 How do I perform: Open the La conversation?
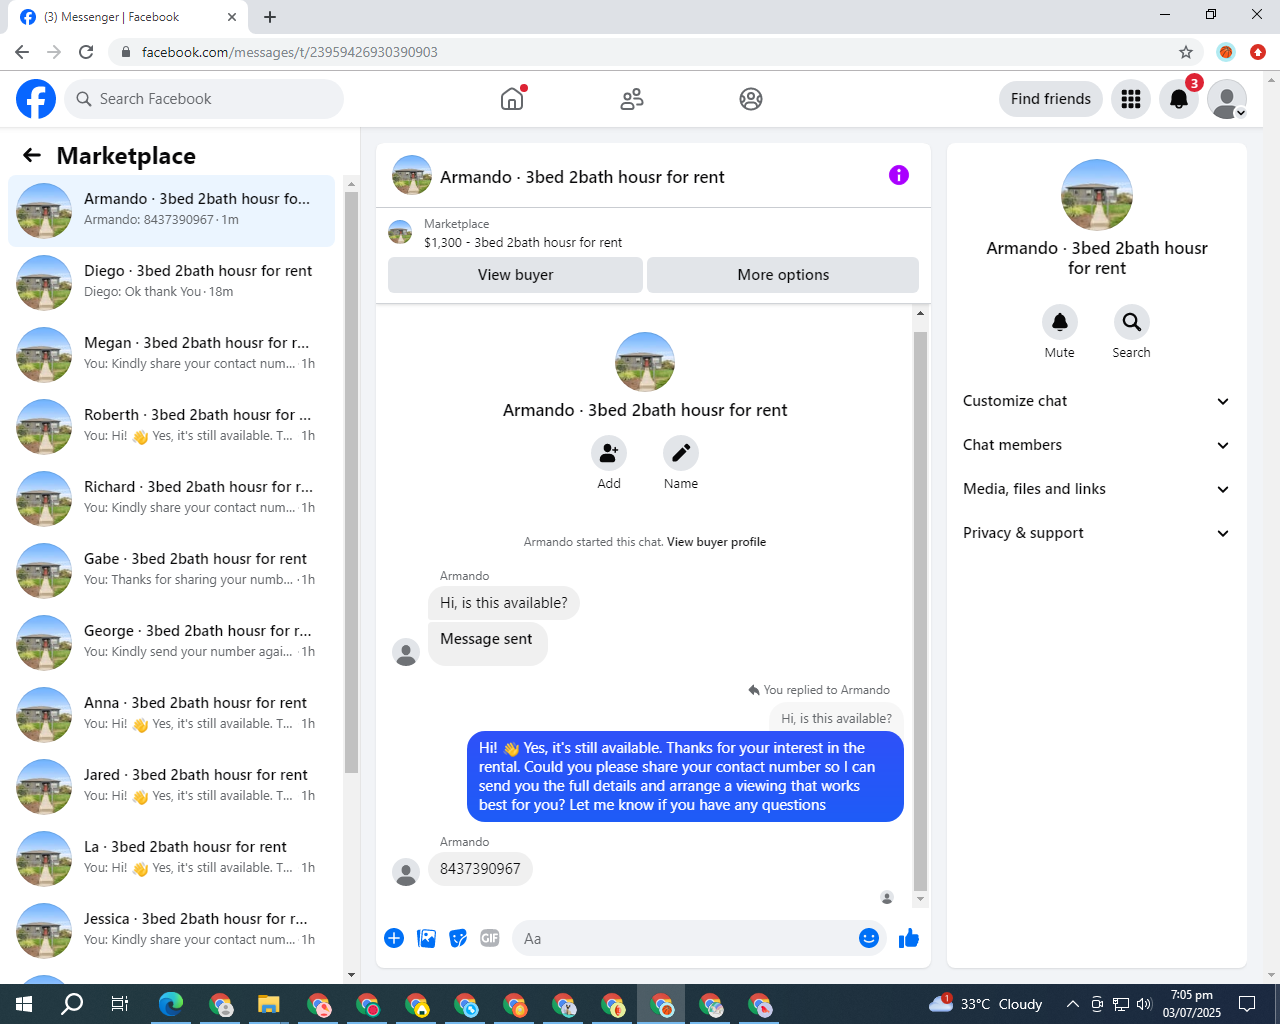point(172,858)
